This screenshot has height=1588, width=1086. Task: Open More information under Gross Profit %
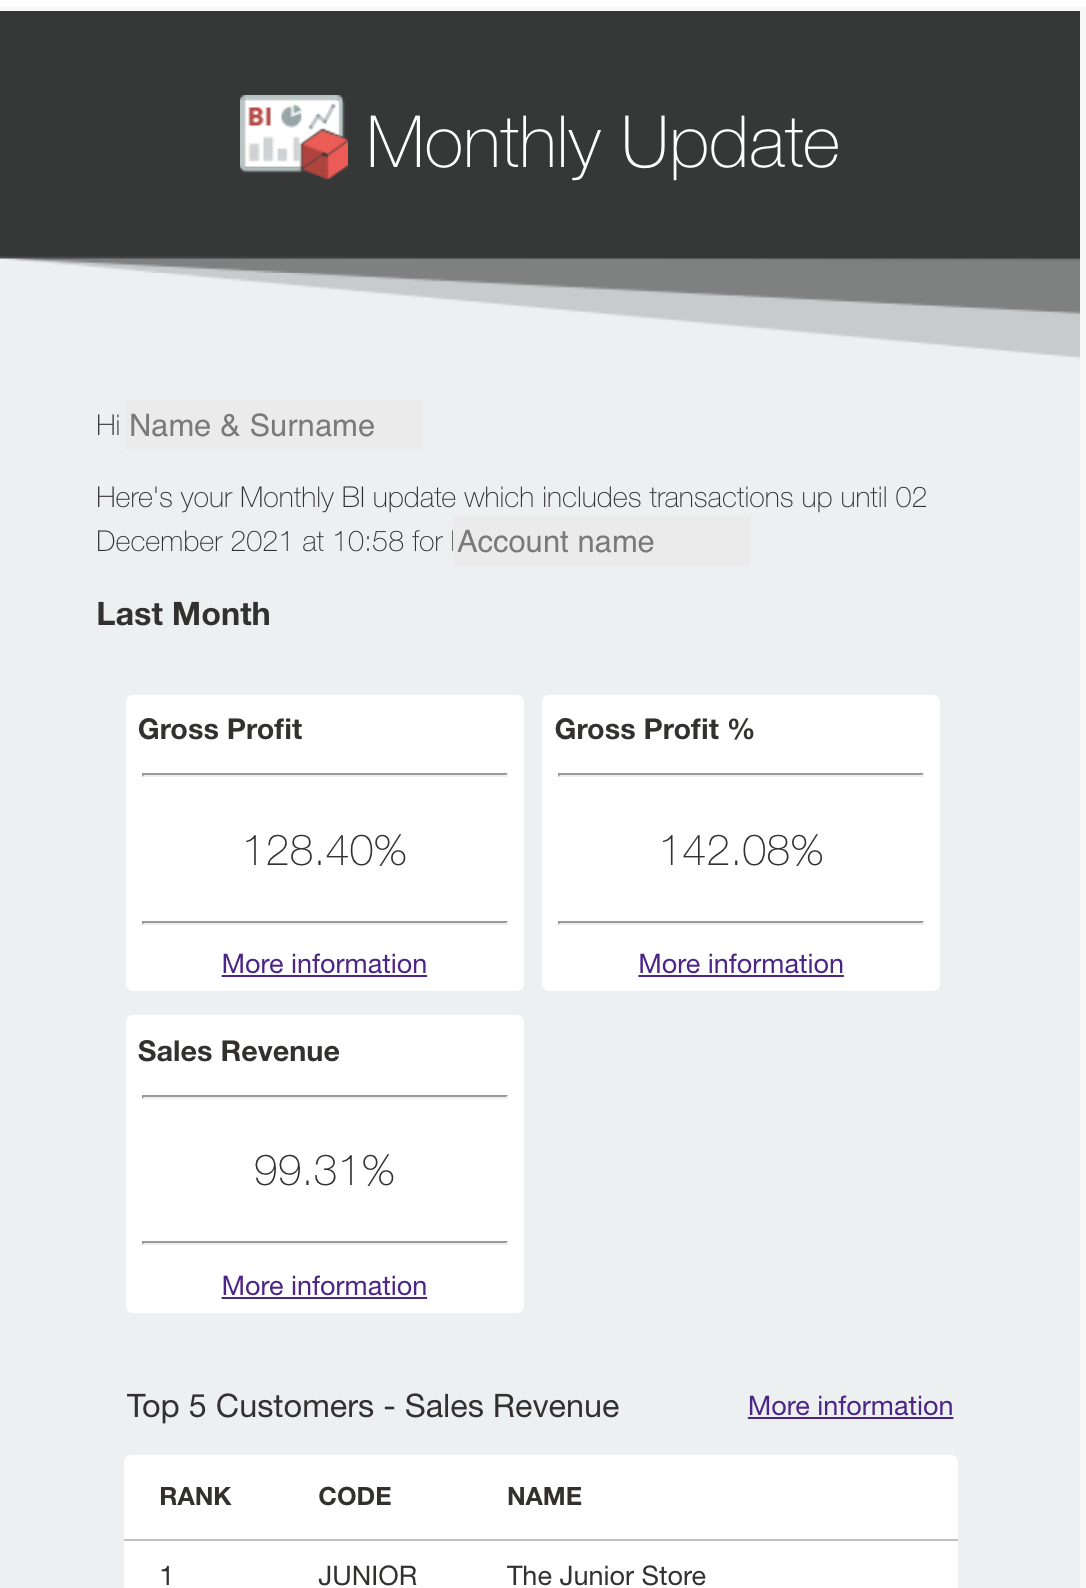click(741, 964)
